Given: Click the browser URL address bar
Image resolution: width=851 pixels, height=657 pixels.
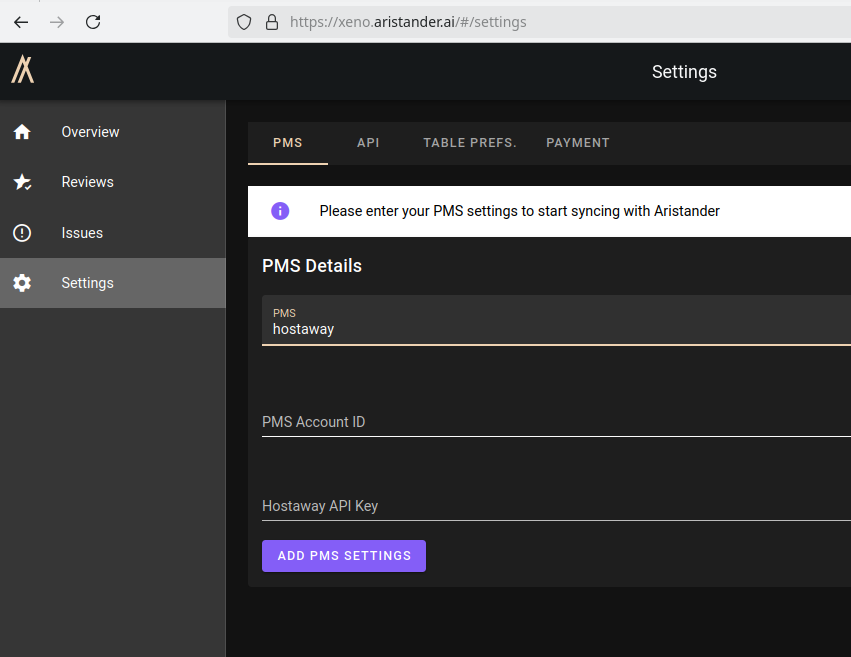Looking at the screenshot, I should (539, 22).
